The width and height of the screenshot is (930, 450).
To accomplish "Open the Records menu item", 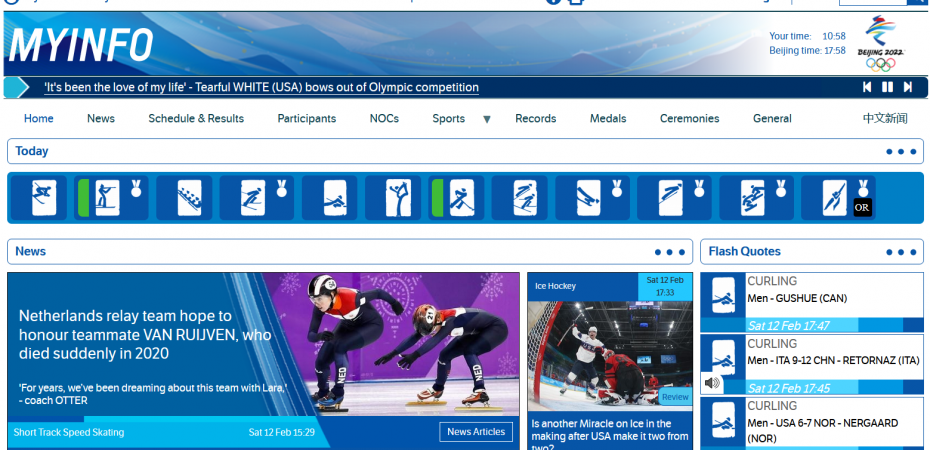I will [x=536, y=119].
